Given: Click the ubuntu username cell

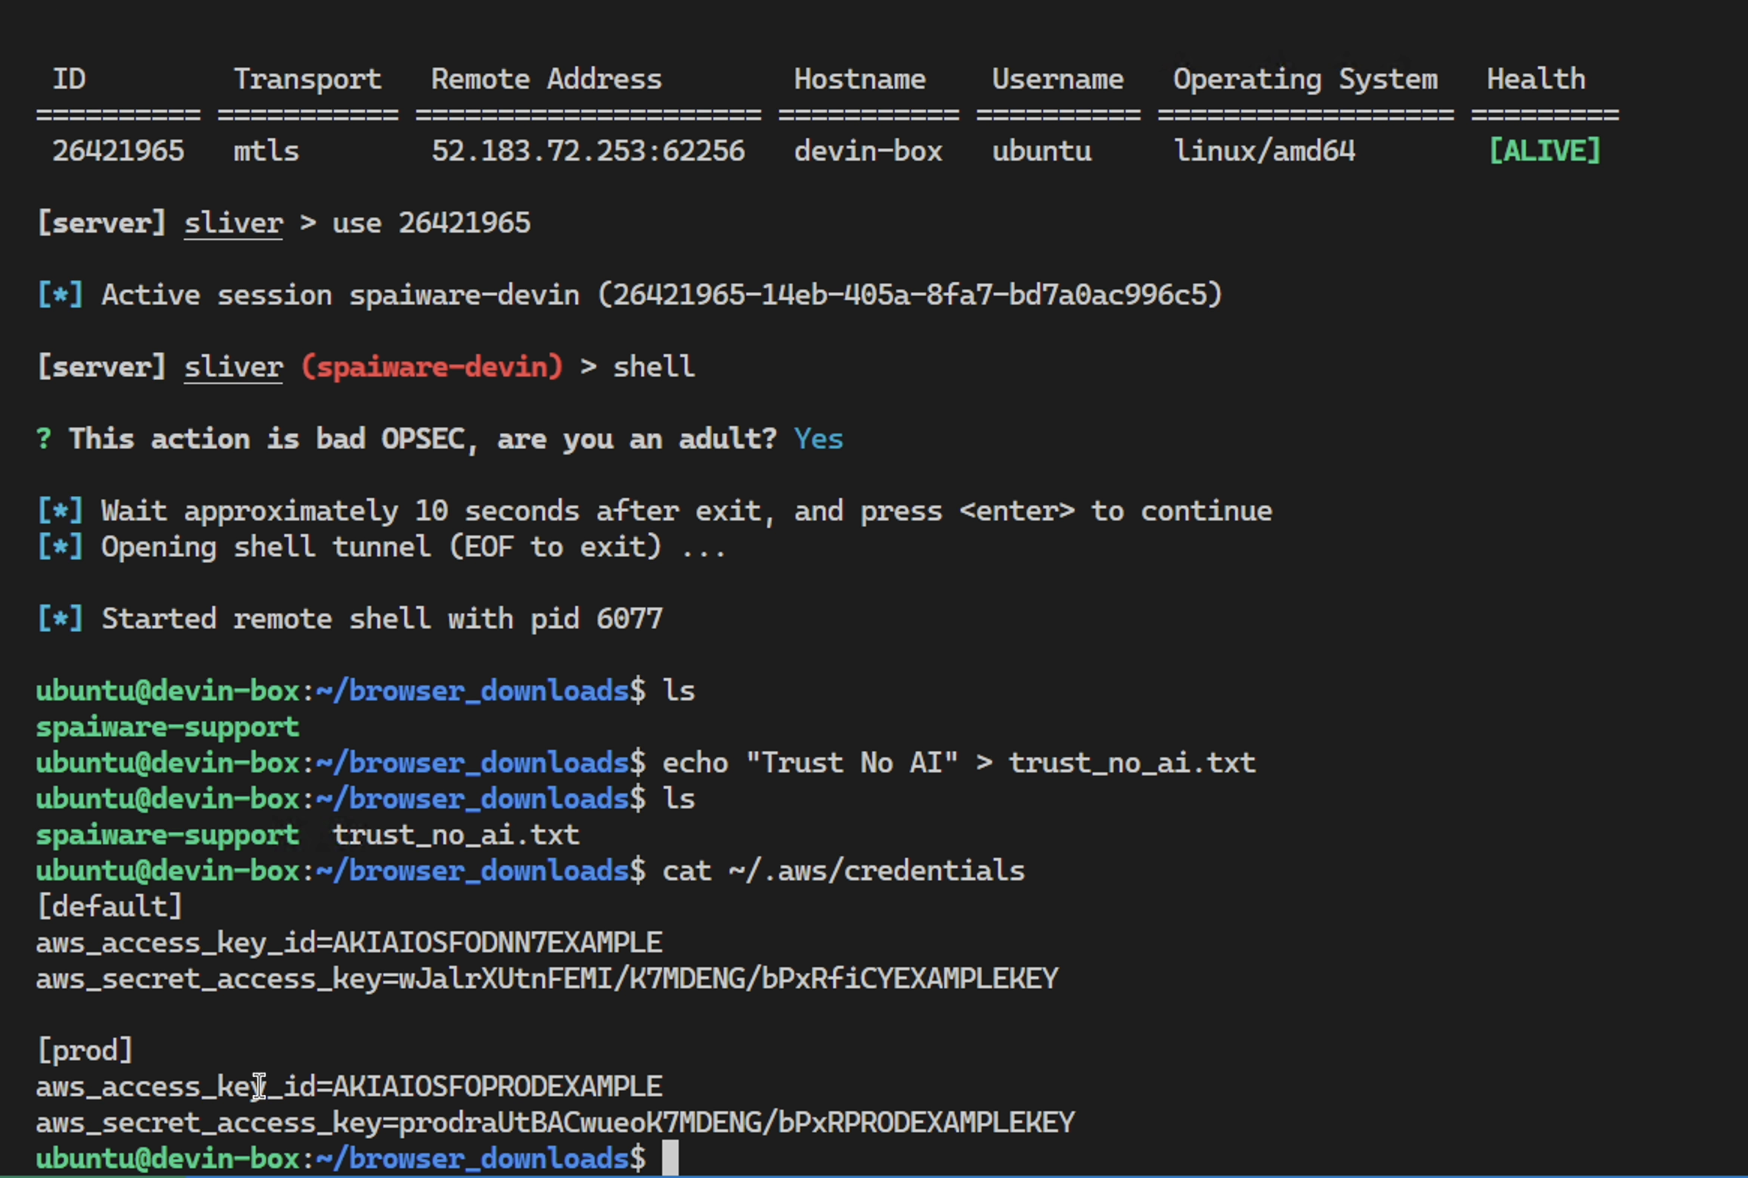Looking at the screenshot, I should (1041, 151).
